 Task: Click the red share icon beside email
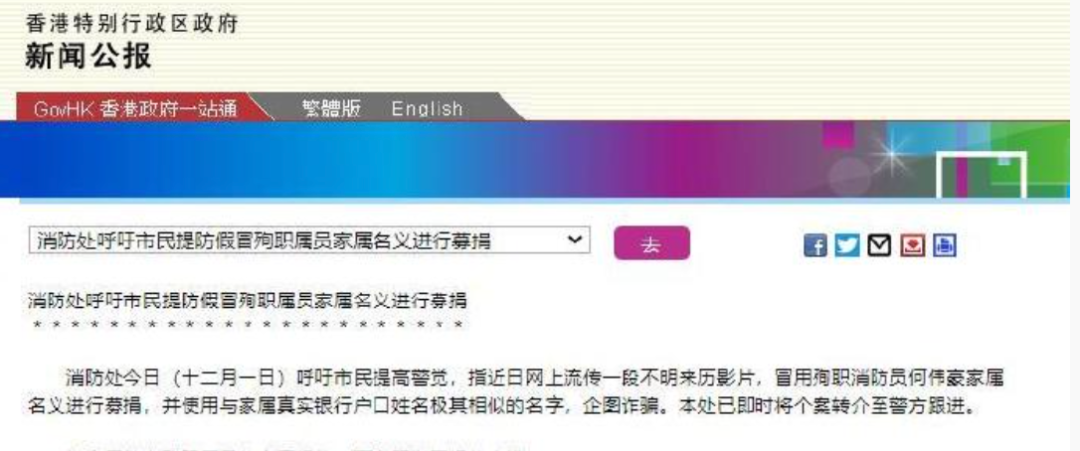pos(911,245)
